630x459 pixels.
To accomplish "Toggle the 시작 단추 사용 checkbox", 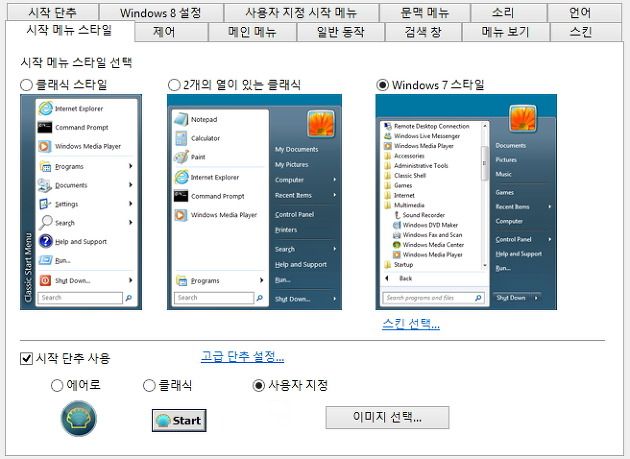I will pos(26,358).
